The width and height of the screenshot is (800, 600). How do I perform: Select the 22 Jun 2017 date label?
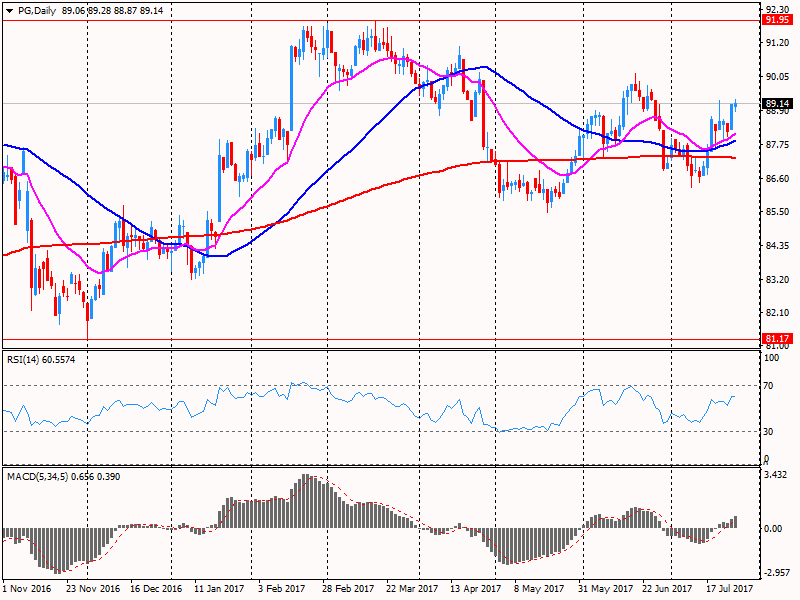(x=667, y=589)
